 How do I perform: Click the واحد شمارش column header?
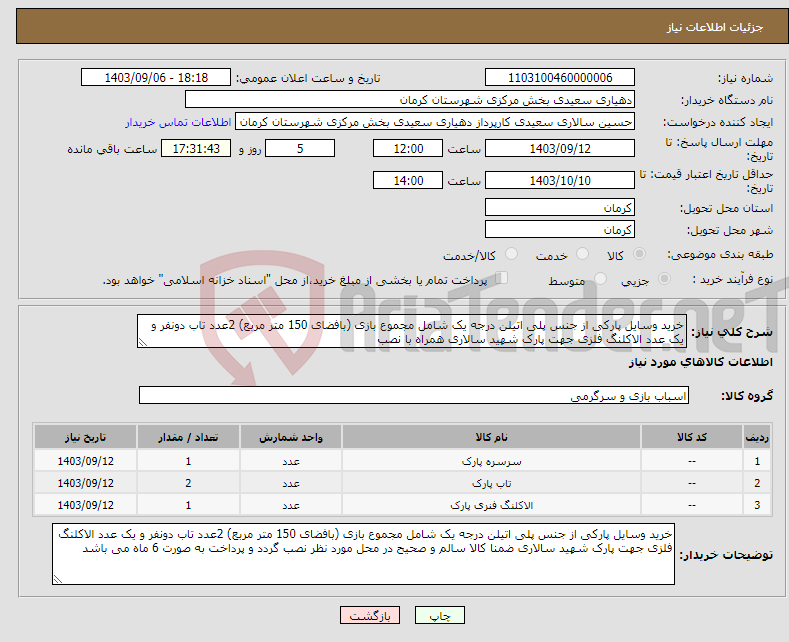tap(291, 437)
